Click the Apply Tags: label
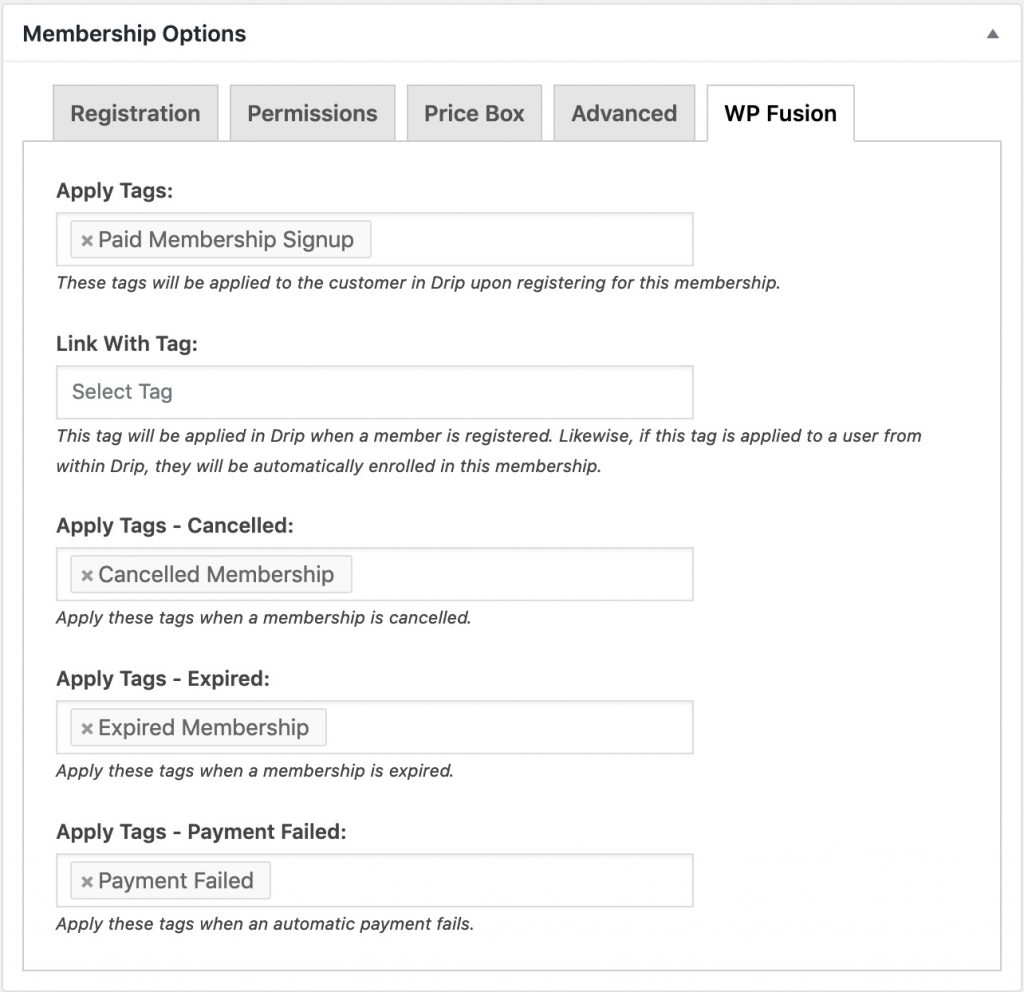Viewport: 1024px width, 992px height. tap(114, 191)
